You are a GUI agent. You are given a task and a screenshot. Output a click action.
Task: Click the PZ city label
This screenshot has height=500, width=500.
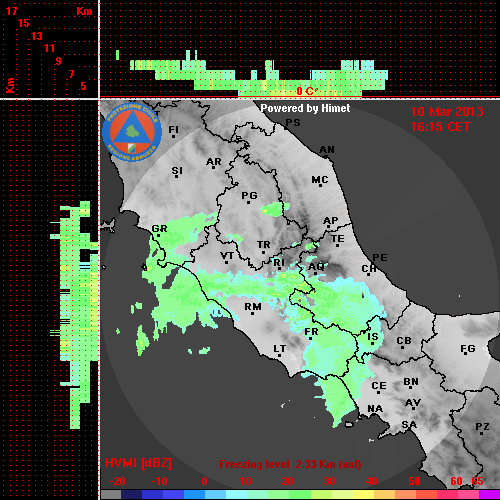tap(482, 427)
